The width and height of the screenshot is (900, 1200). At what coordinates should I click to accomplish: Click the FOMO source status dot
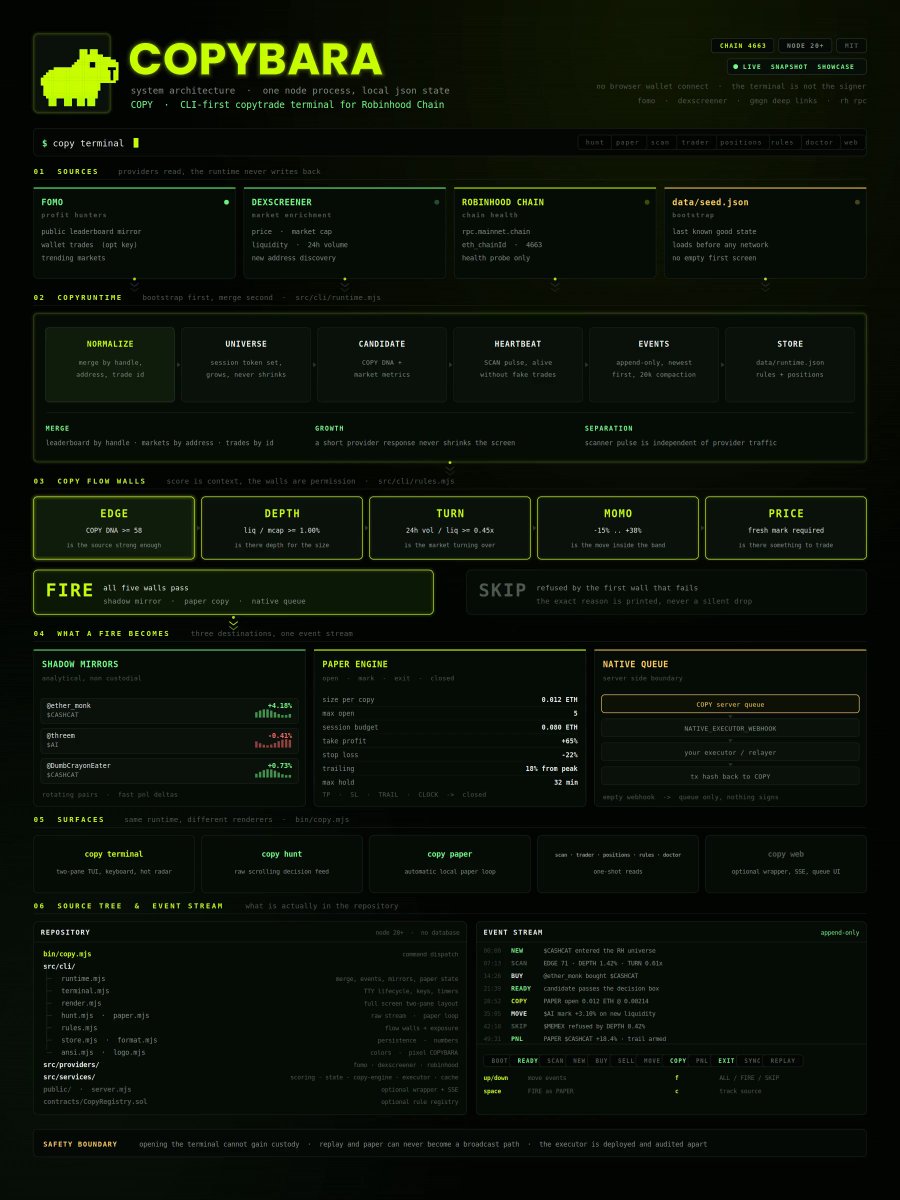click(226, 202)
